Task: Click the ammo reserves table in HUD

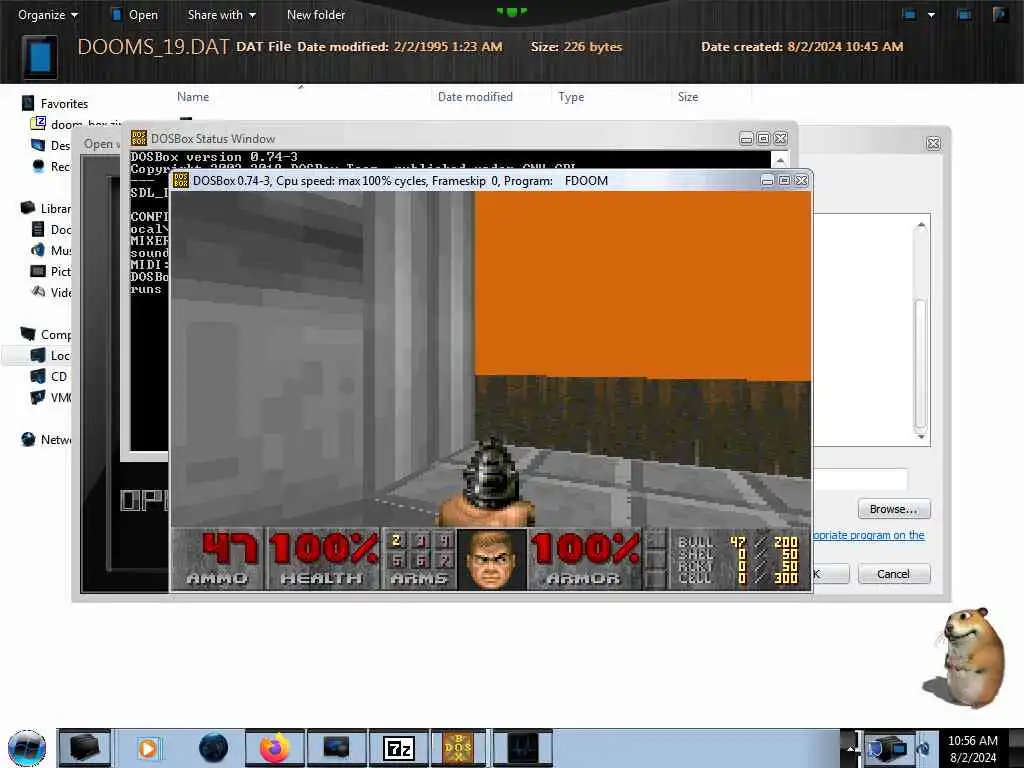Action: 737,560
